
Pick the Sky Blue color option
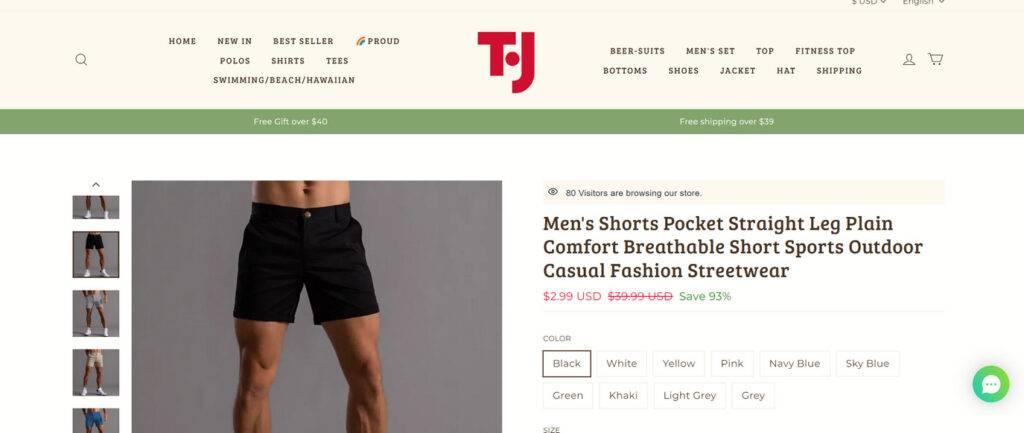tap(867, 364)
